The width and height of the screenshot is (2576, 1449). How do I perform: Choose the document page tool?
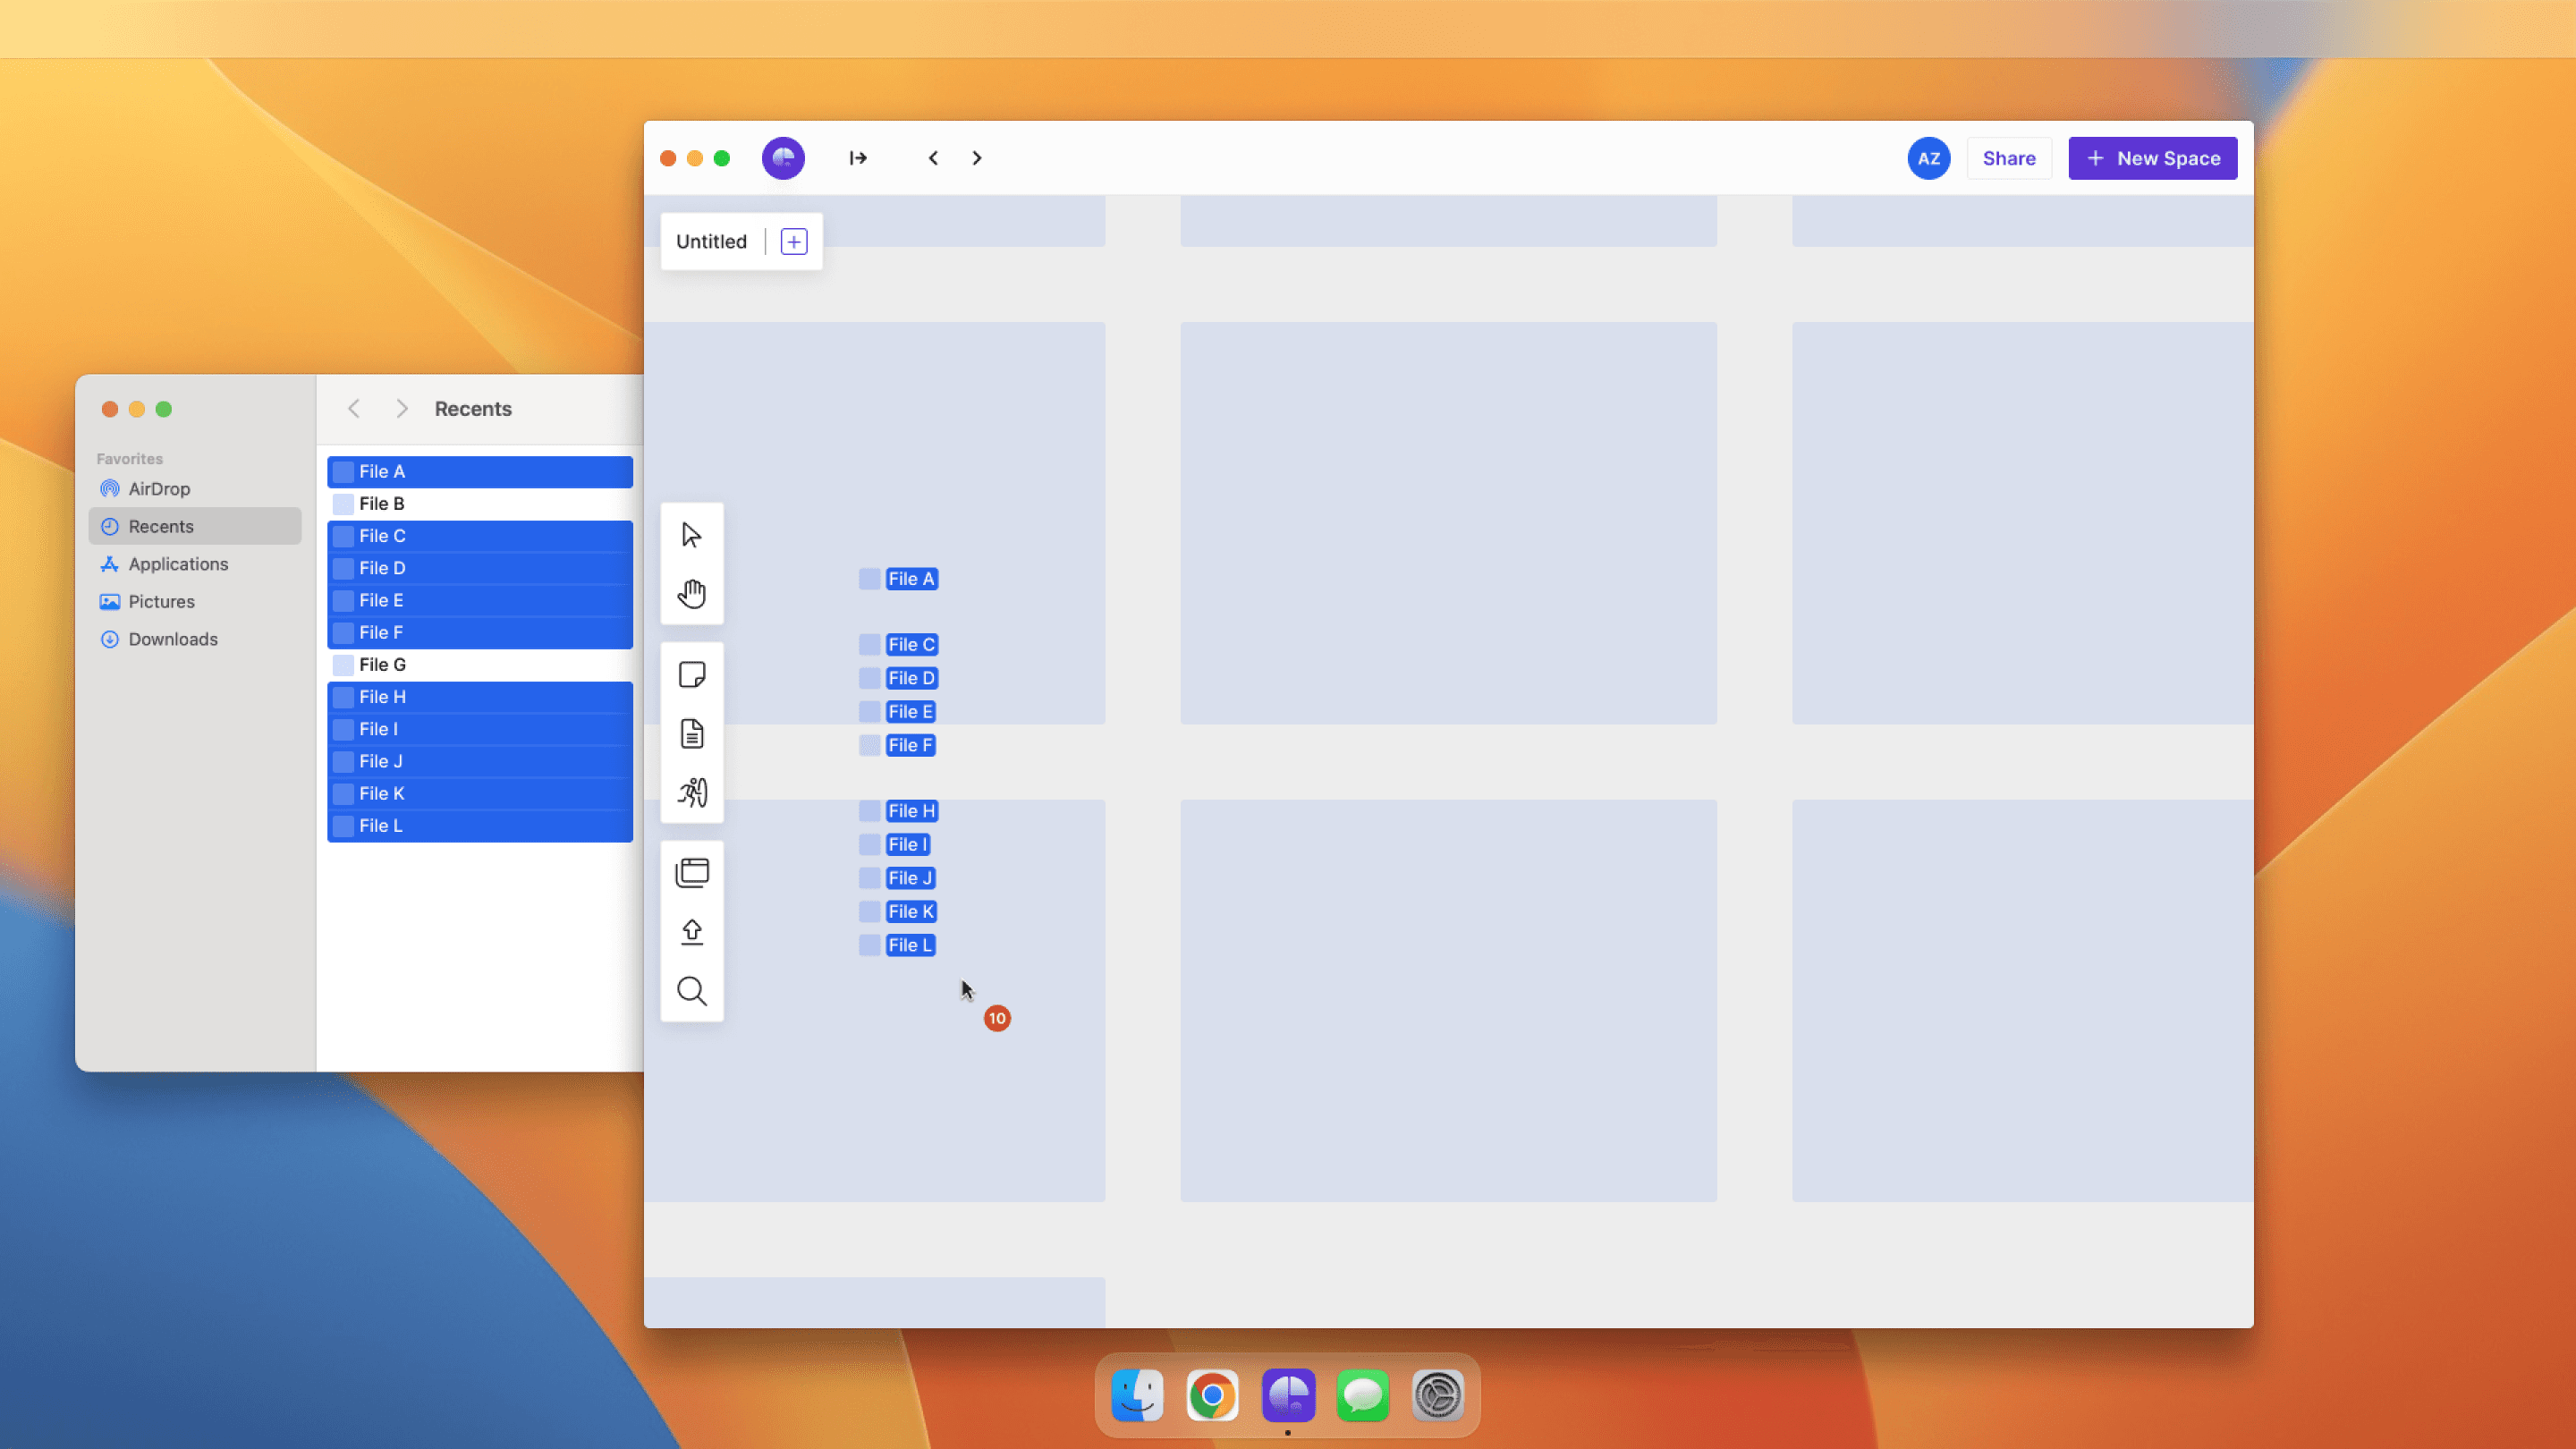pos(691,734)
